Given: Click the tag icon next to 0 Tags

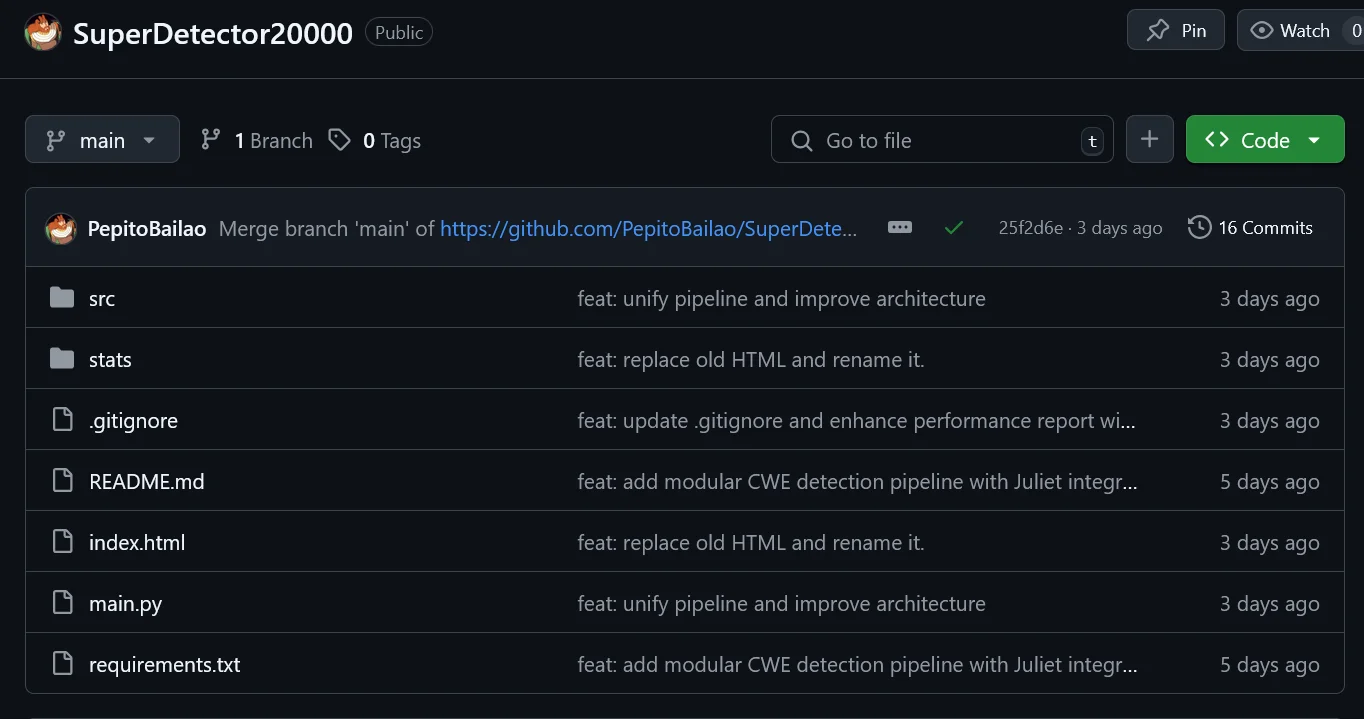Looking at the screenshot, I should pos(340,140).
